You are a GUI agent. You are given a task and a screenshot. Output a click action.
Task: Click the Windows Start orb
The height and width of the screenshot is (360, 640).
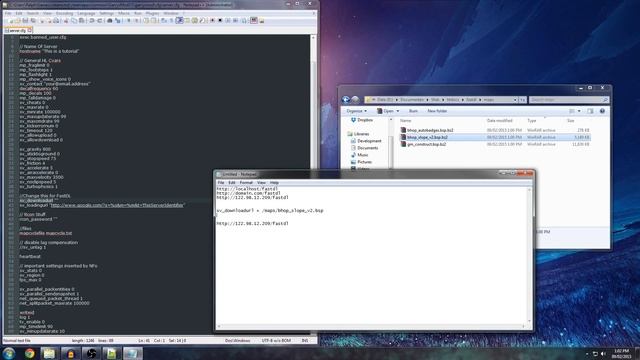[9, 353]
